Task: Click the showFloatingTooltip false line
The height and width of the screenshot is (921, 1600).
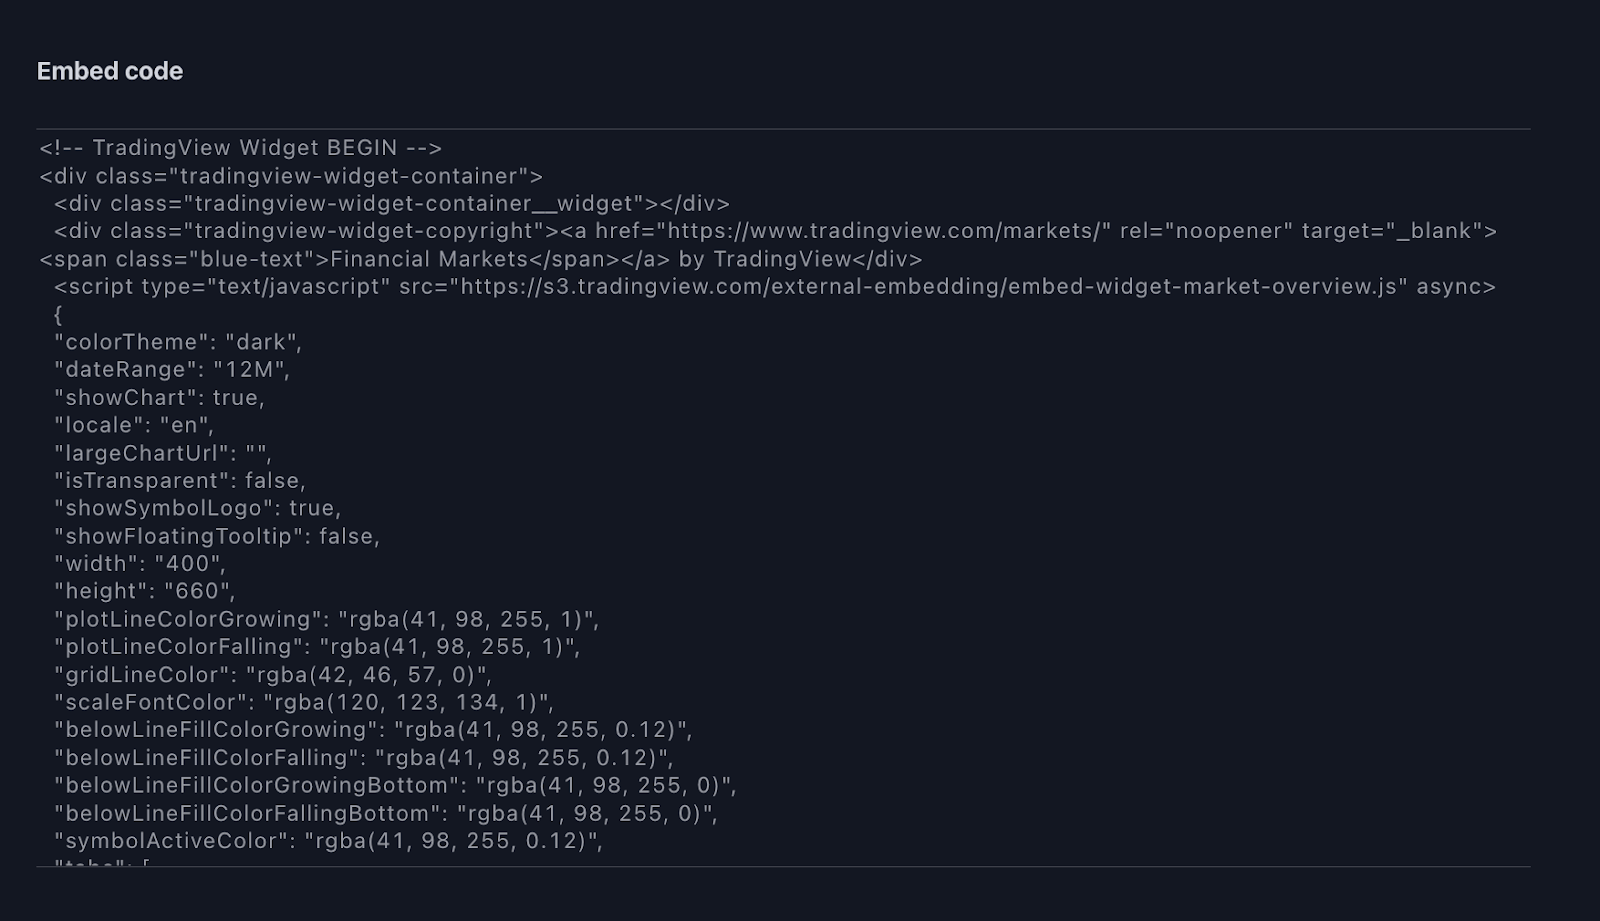Action: pyautogui.click(x=217, y=536)
